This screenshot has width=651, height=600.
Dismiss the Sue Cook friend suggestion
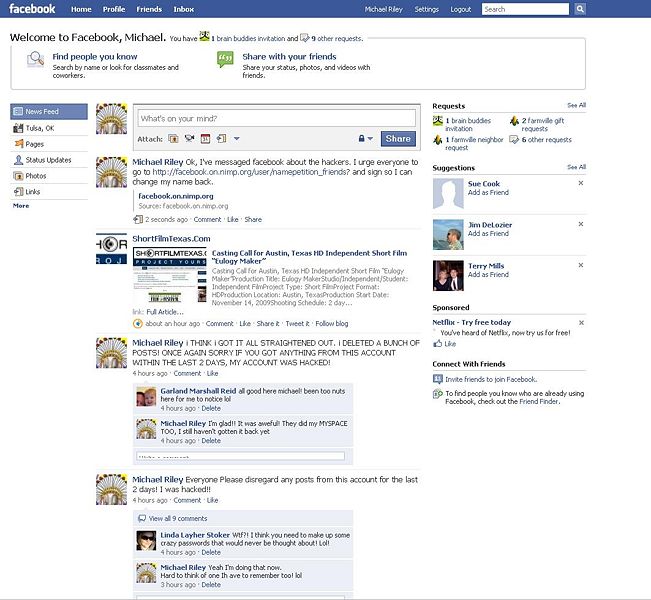pos(581,183)
